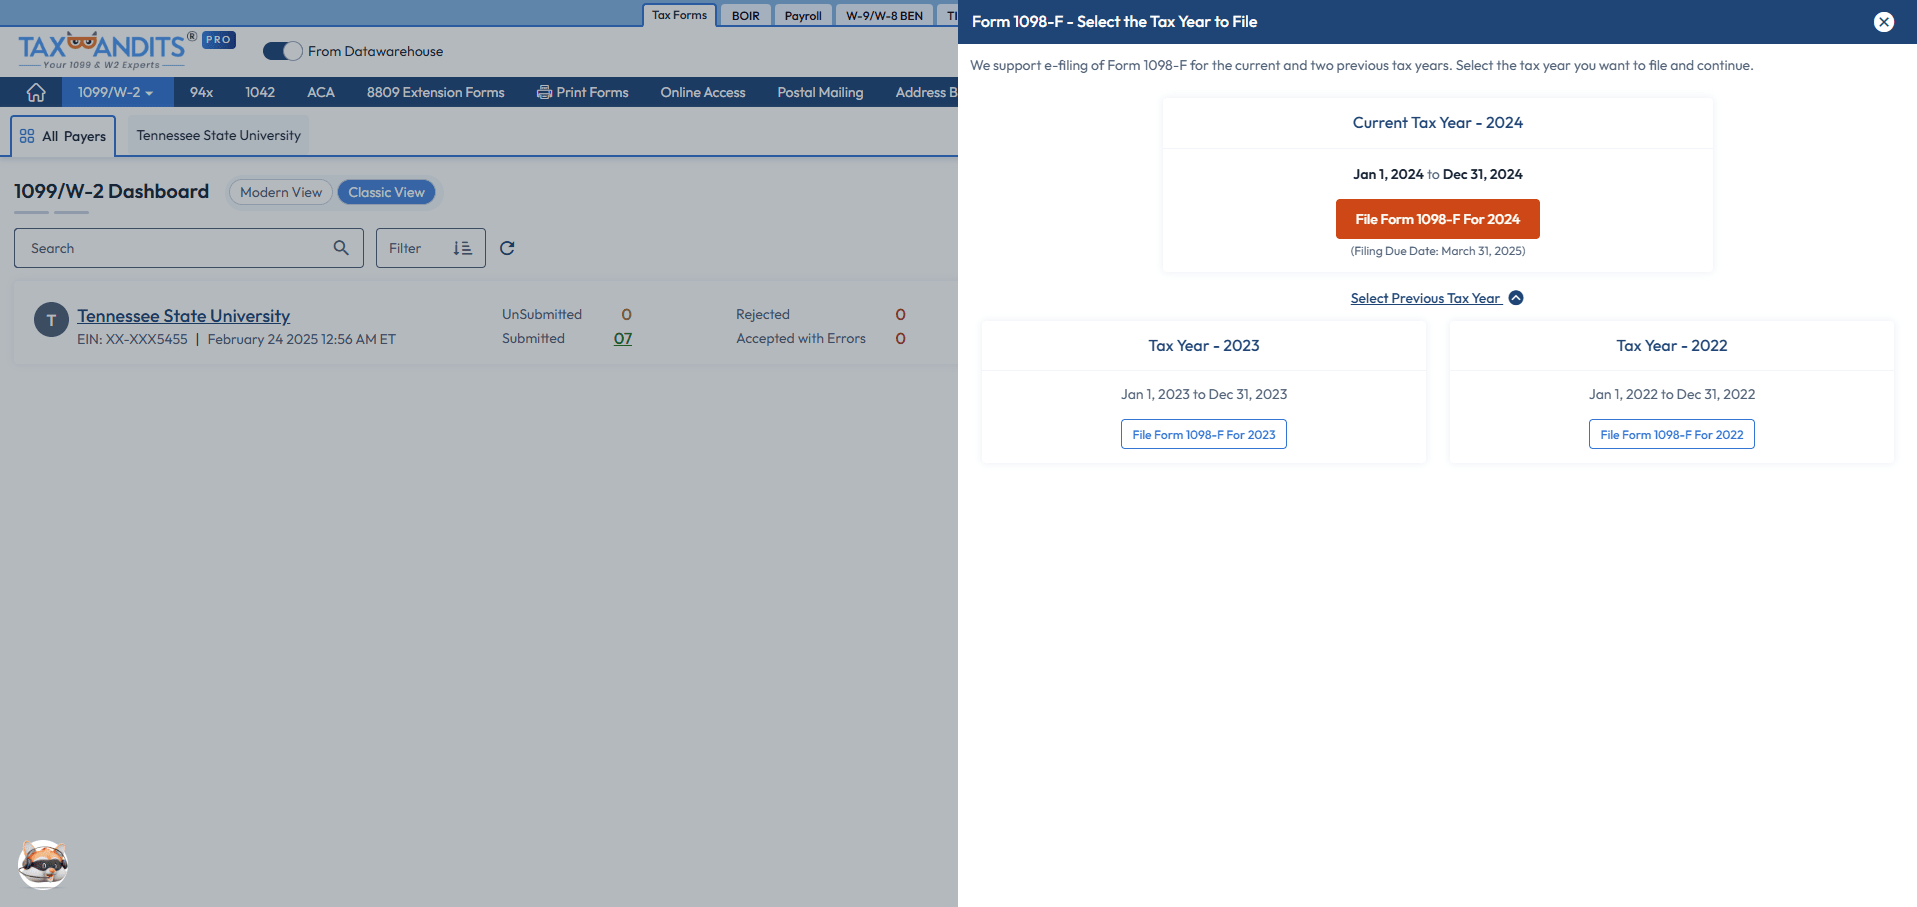Viewport: 1917px width, 907px height.
Task: Open the 1042 menu
Action: coord(260,92)
